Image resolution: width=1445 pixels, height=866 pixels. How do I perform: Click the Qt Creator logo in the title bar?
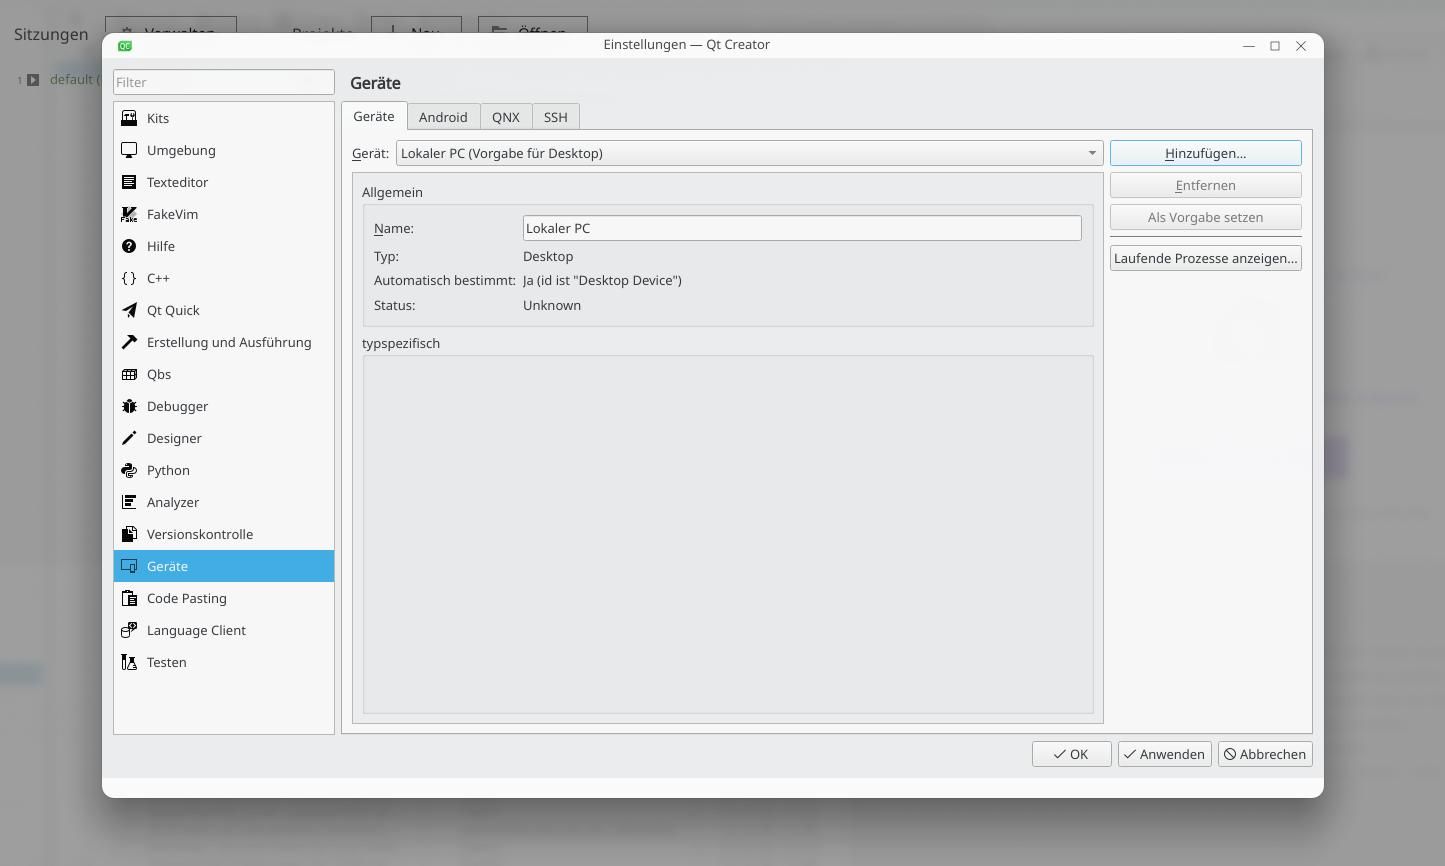[x=125, y=45]
